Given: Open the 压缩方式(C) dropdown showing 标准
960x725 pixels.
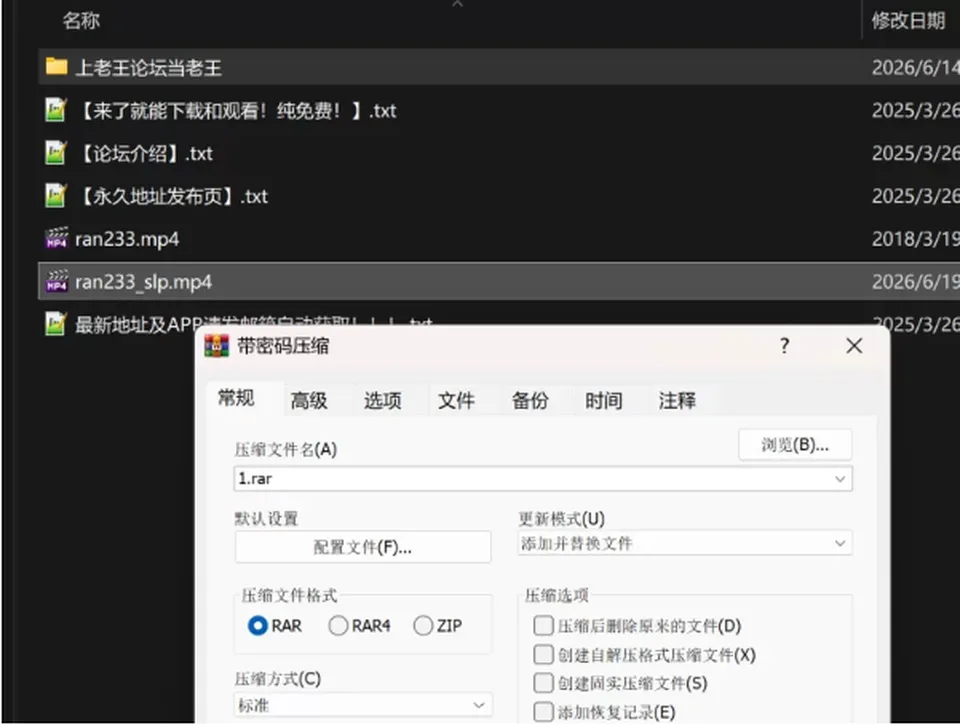Looking at the screenshot, I should 362,705.
